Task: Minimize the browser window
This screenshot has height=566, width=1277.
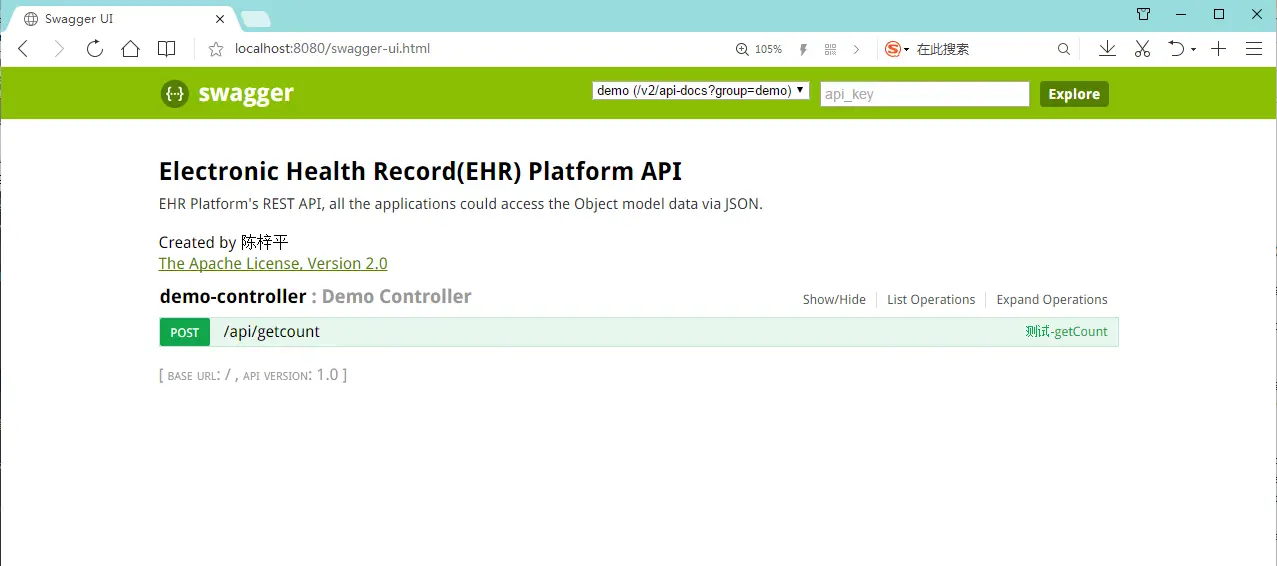Action: [x=1181, y=14]
